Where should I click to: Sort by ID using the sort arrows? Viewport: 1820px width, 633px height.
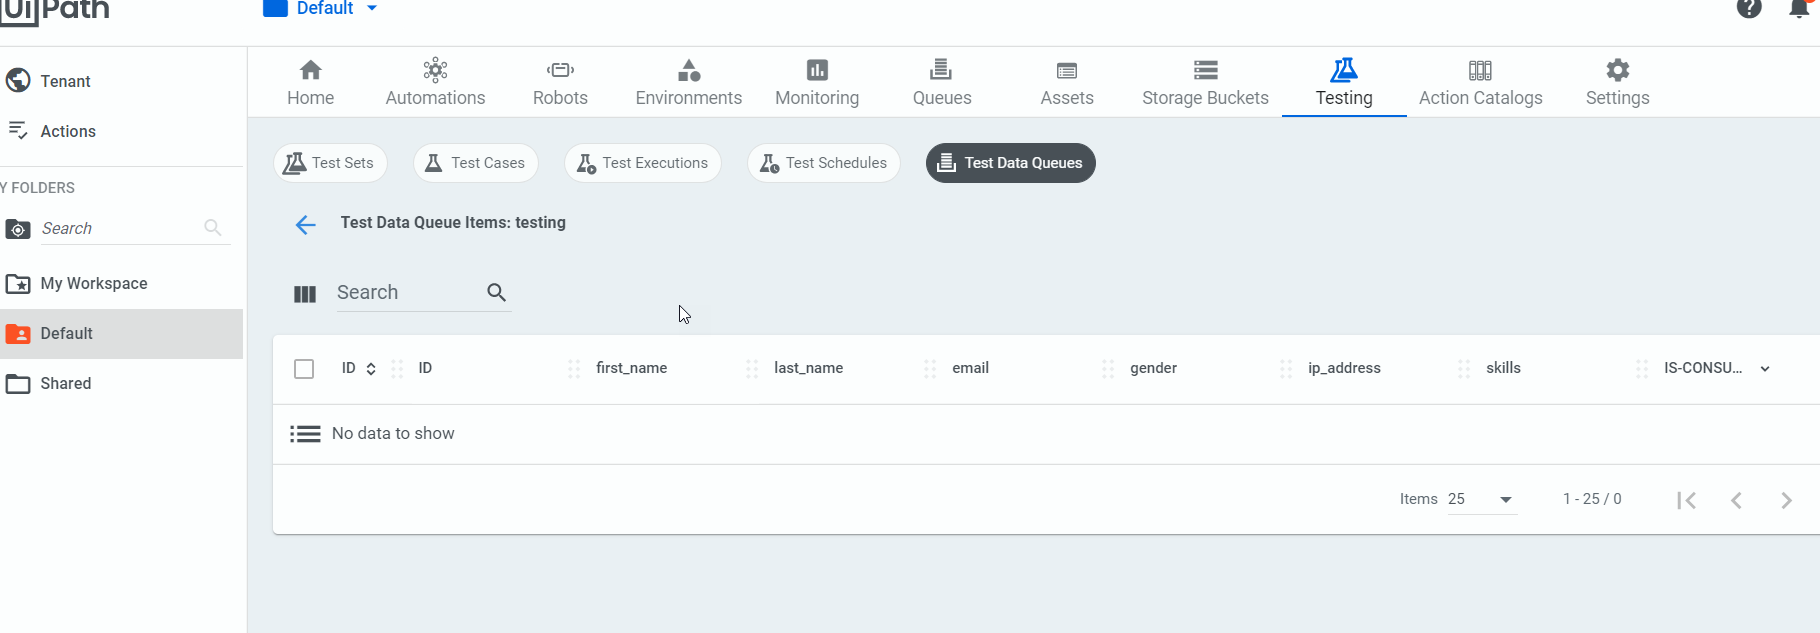pos(371,369)
